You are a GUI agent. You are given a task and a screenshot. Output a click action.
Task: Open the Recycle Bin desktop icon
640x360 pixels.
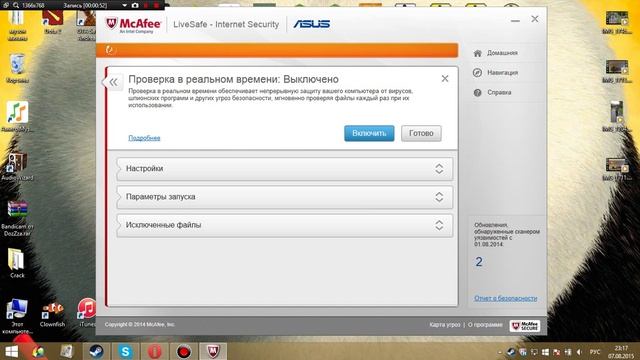(x=17, y=68)
